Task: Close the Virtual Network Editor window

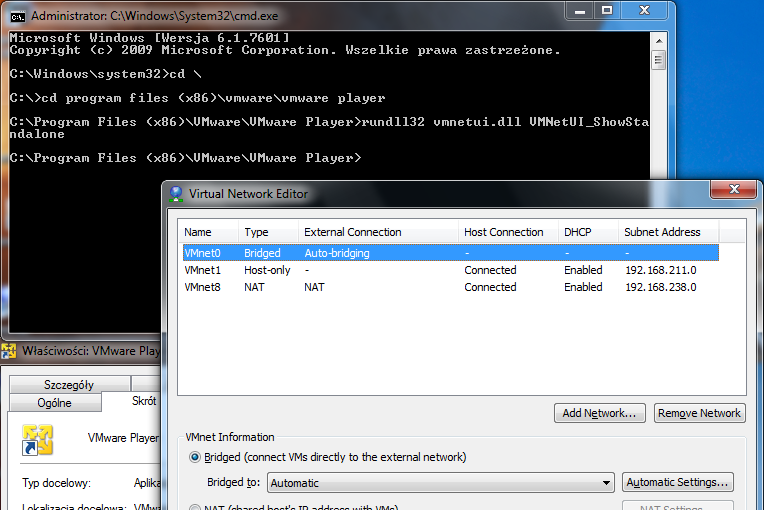Action: [734, 189]
